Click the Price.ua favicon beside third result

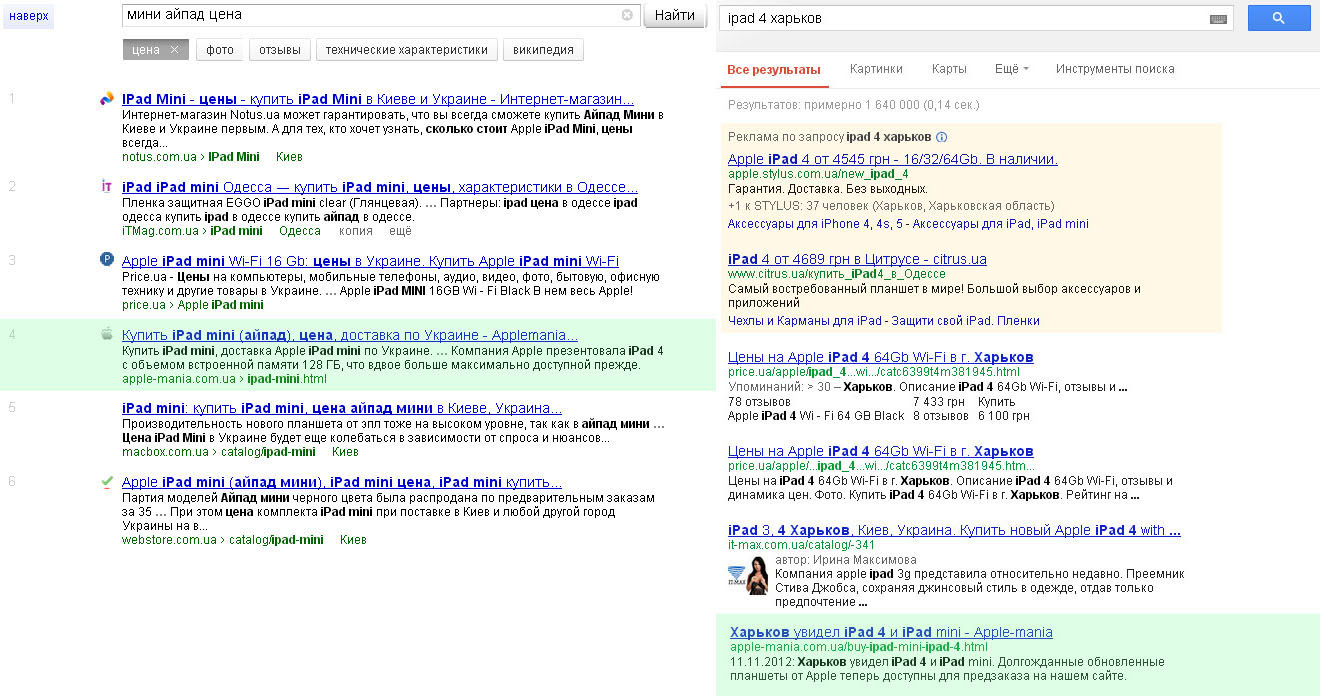[x=107, y=259]
